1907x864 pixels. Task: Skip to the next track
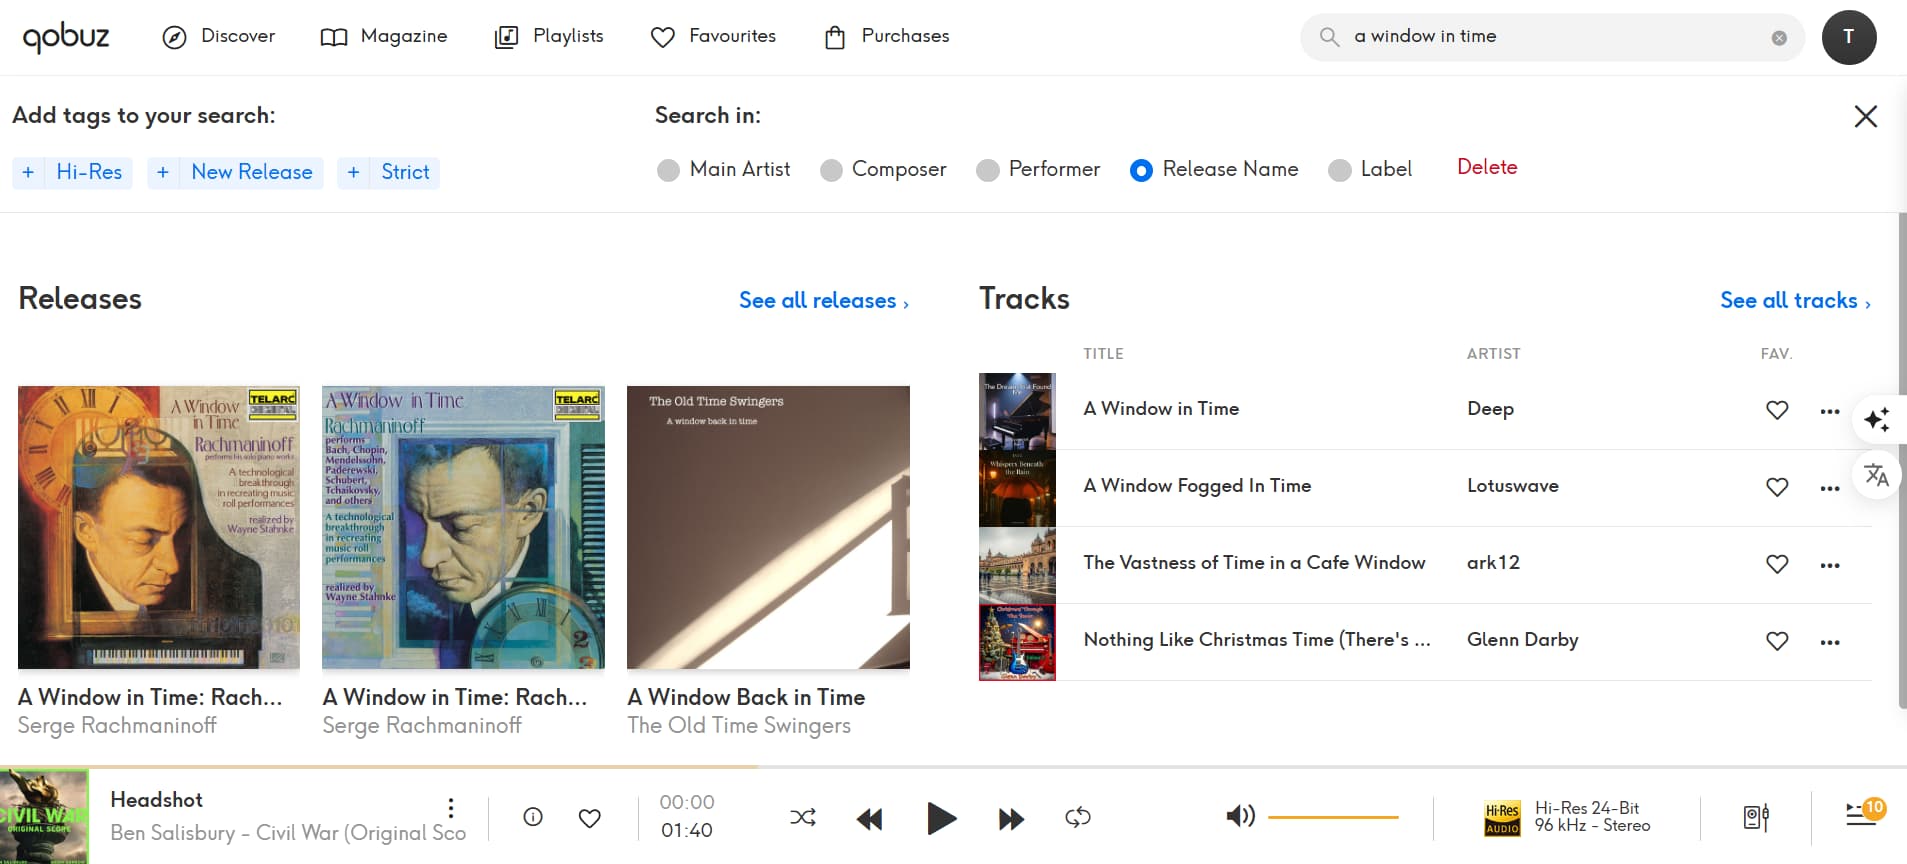1011,819
